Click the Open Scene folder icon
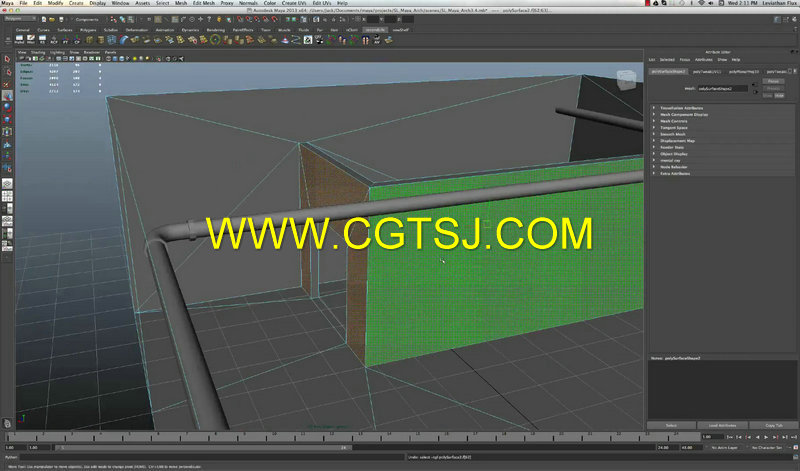This screenshot has width=800, height=471. coord(52,19)
